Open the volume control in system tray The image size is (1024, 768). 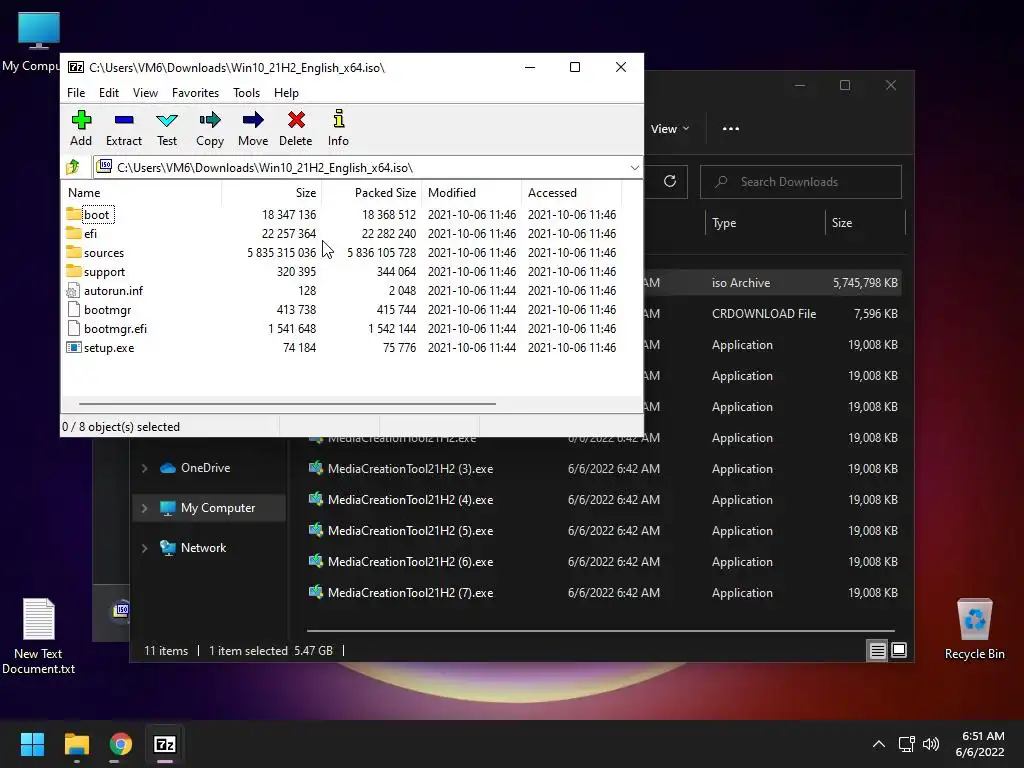[x=931, y=744]
